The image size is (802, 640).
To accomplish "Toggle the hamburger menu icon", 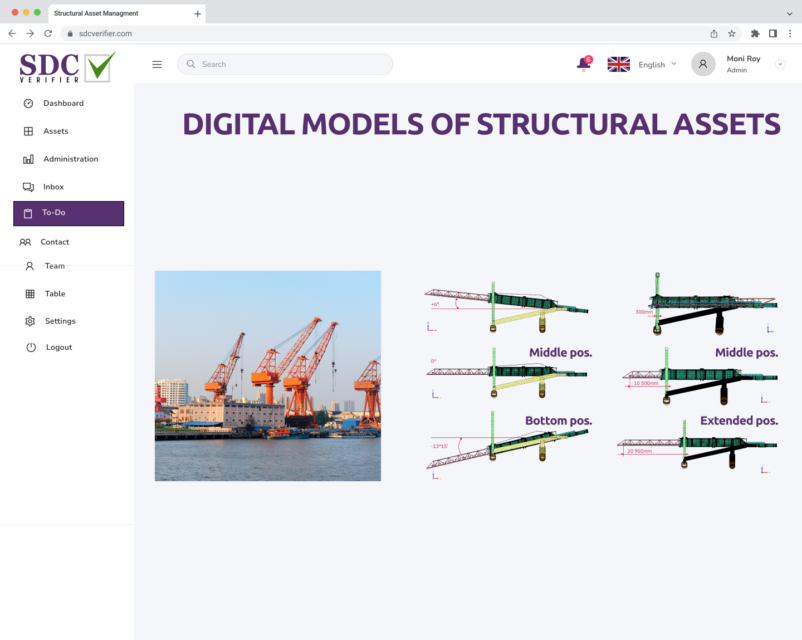I will pos(157,64).
